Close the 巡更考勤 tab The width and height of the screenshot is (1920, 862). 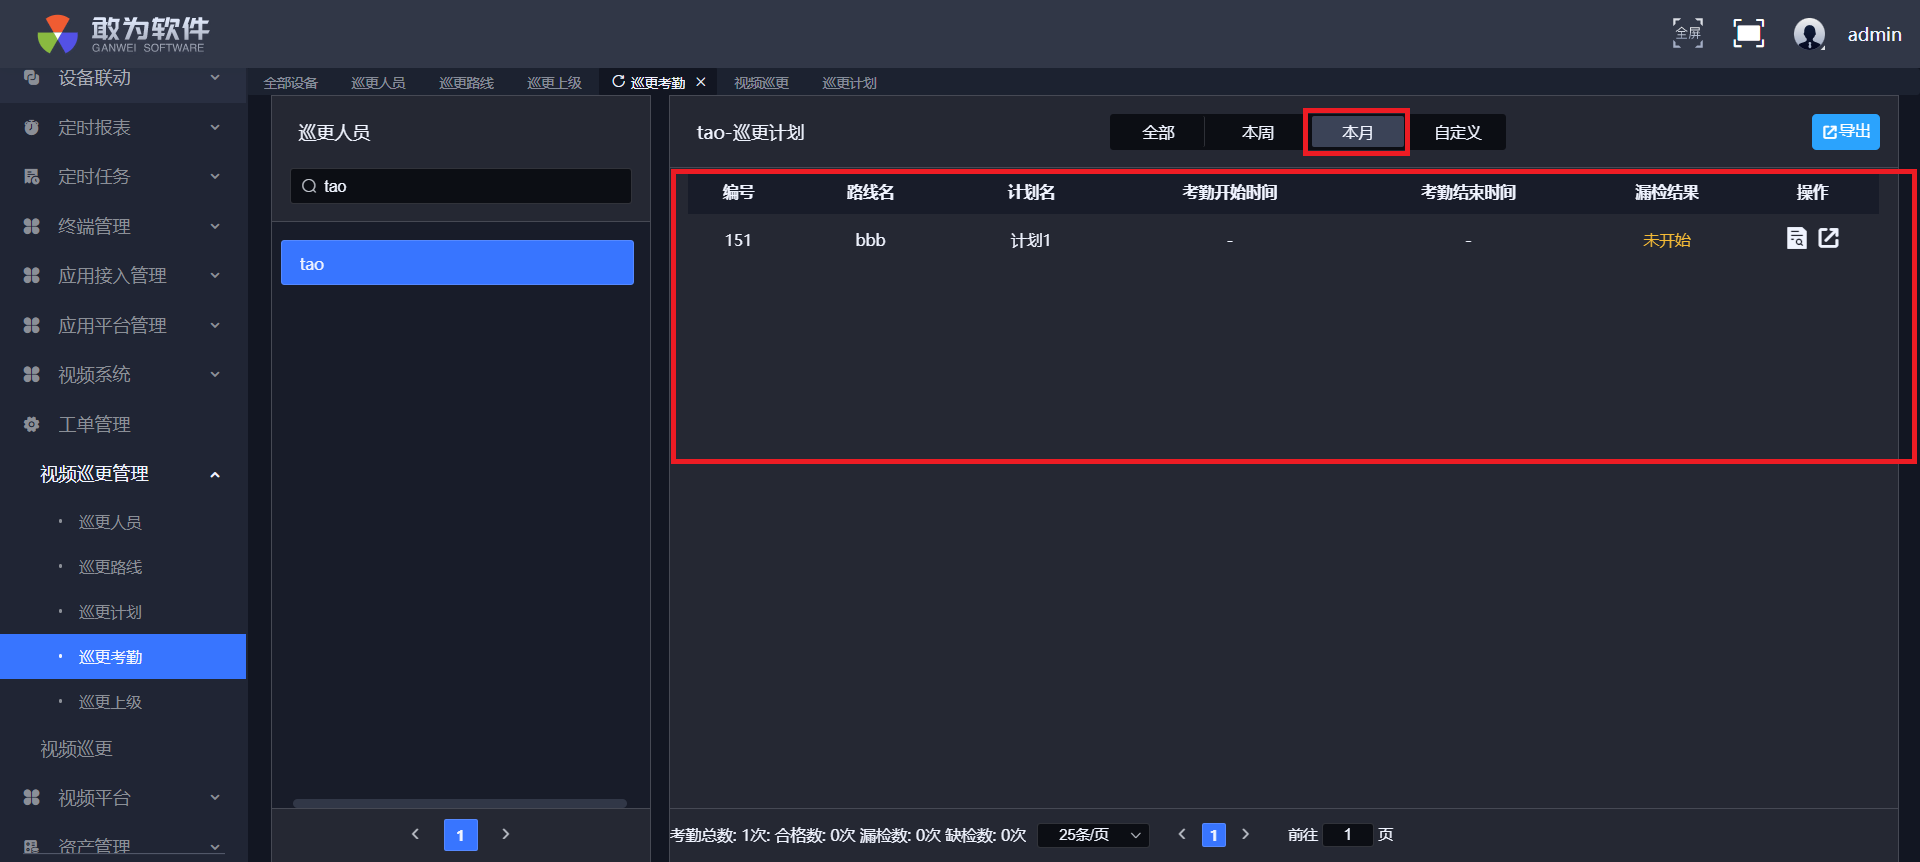pyautogui.click(x=701, y=82)
